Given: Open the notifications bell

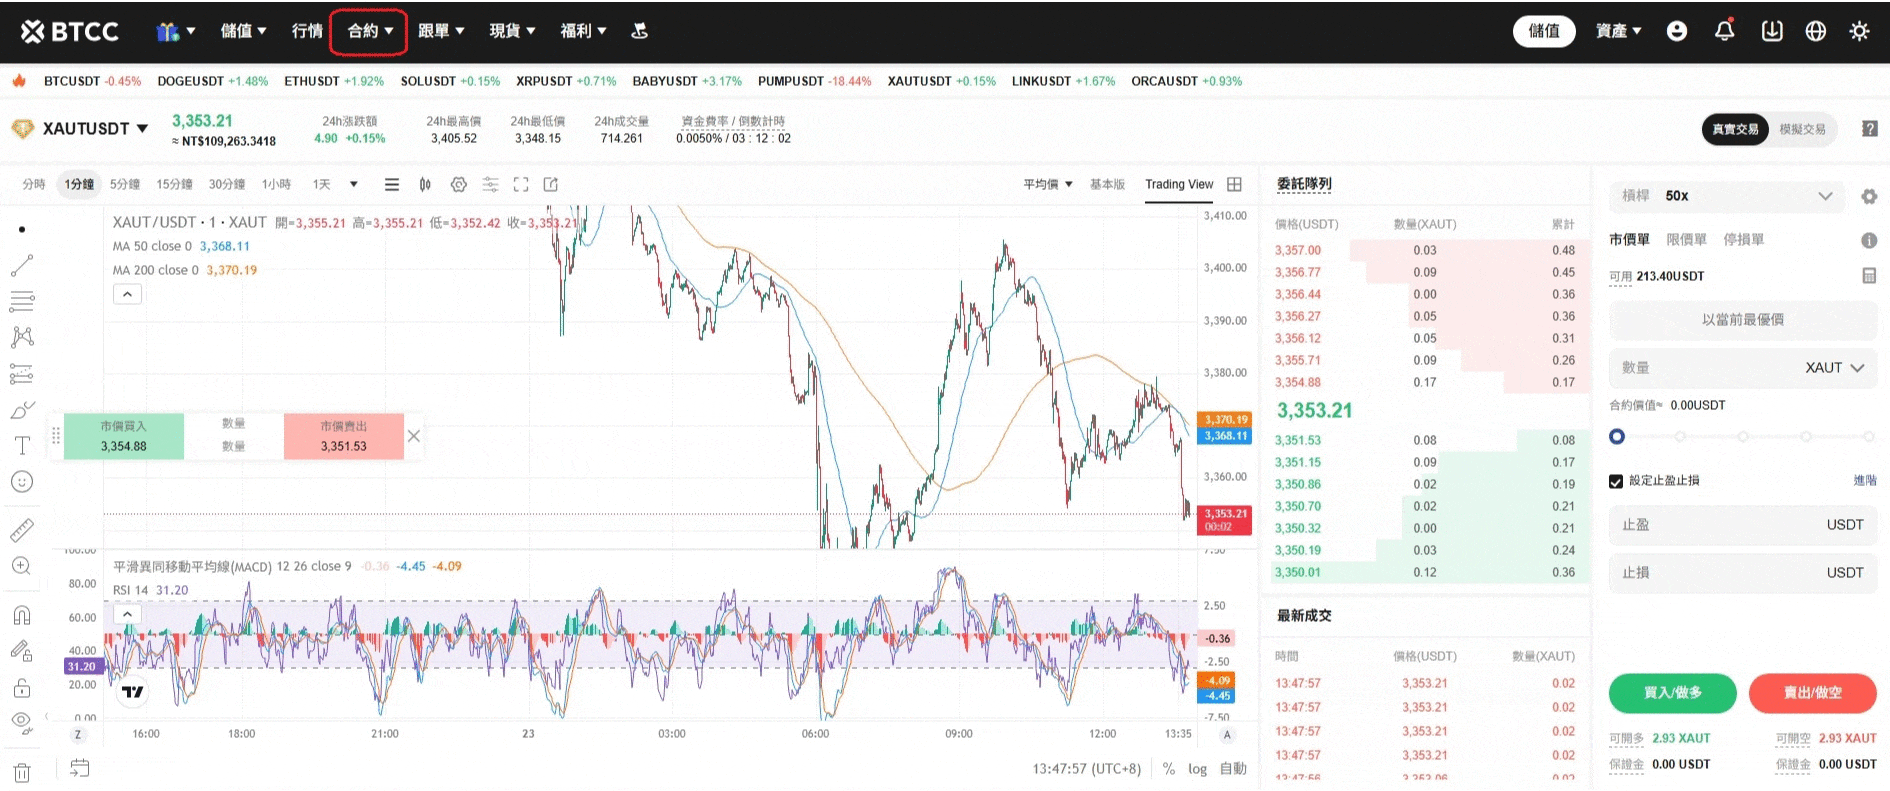Looking at the screenshot, I should click(x=1725, y=31).
